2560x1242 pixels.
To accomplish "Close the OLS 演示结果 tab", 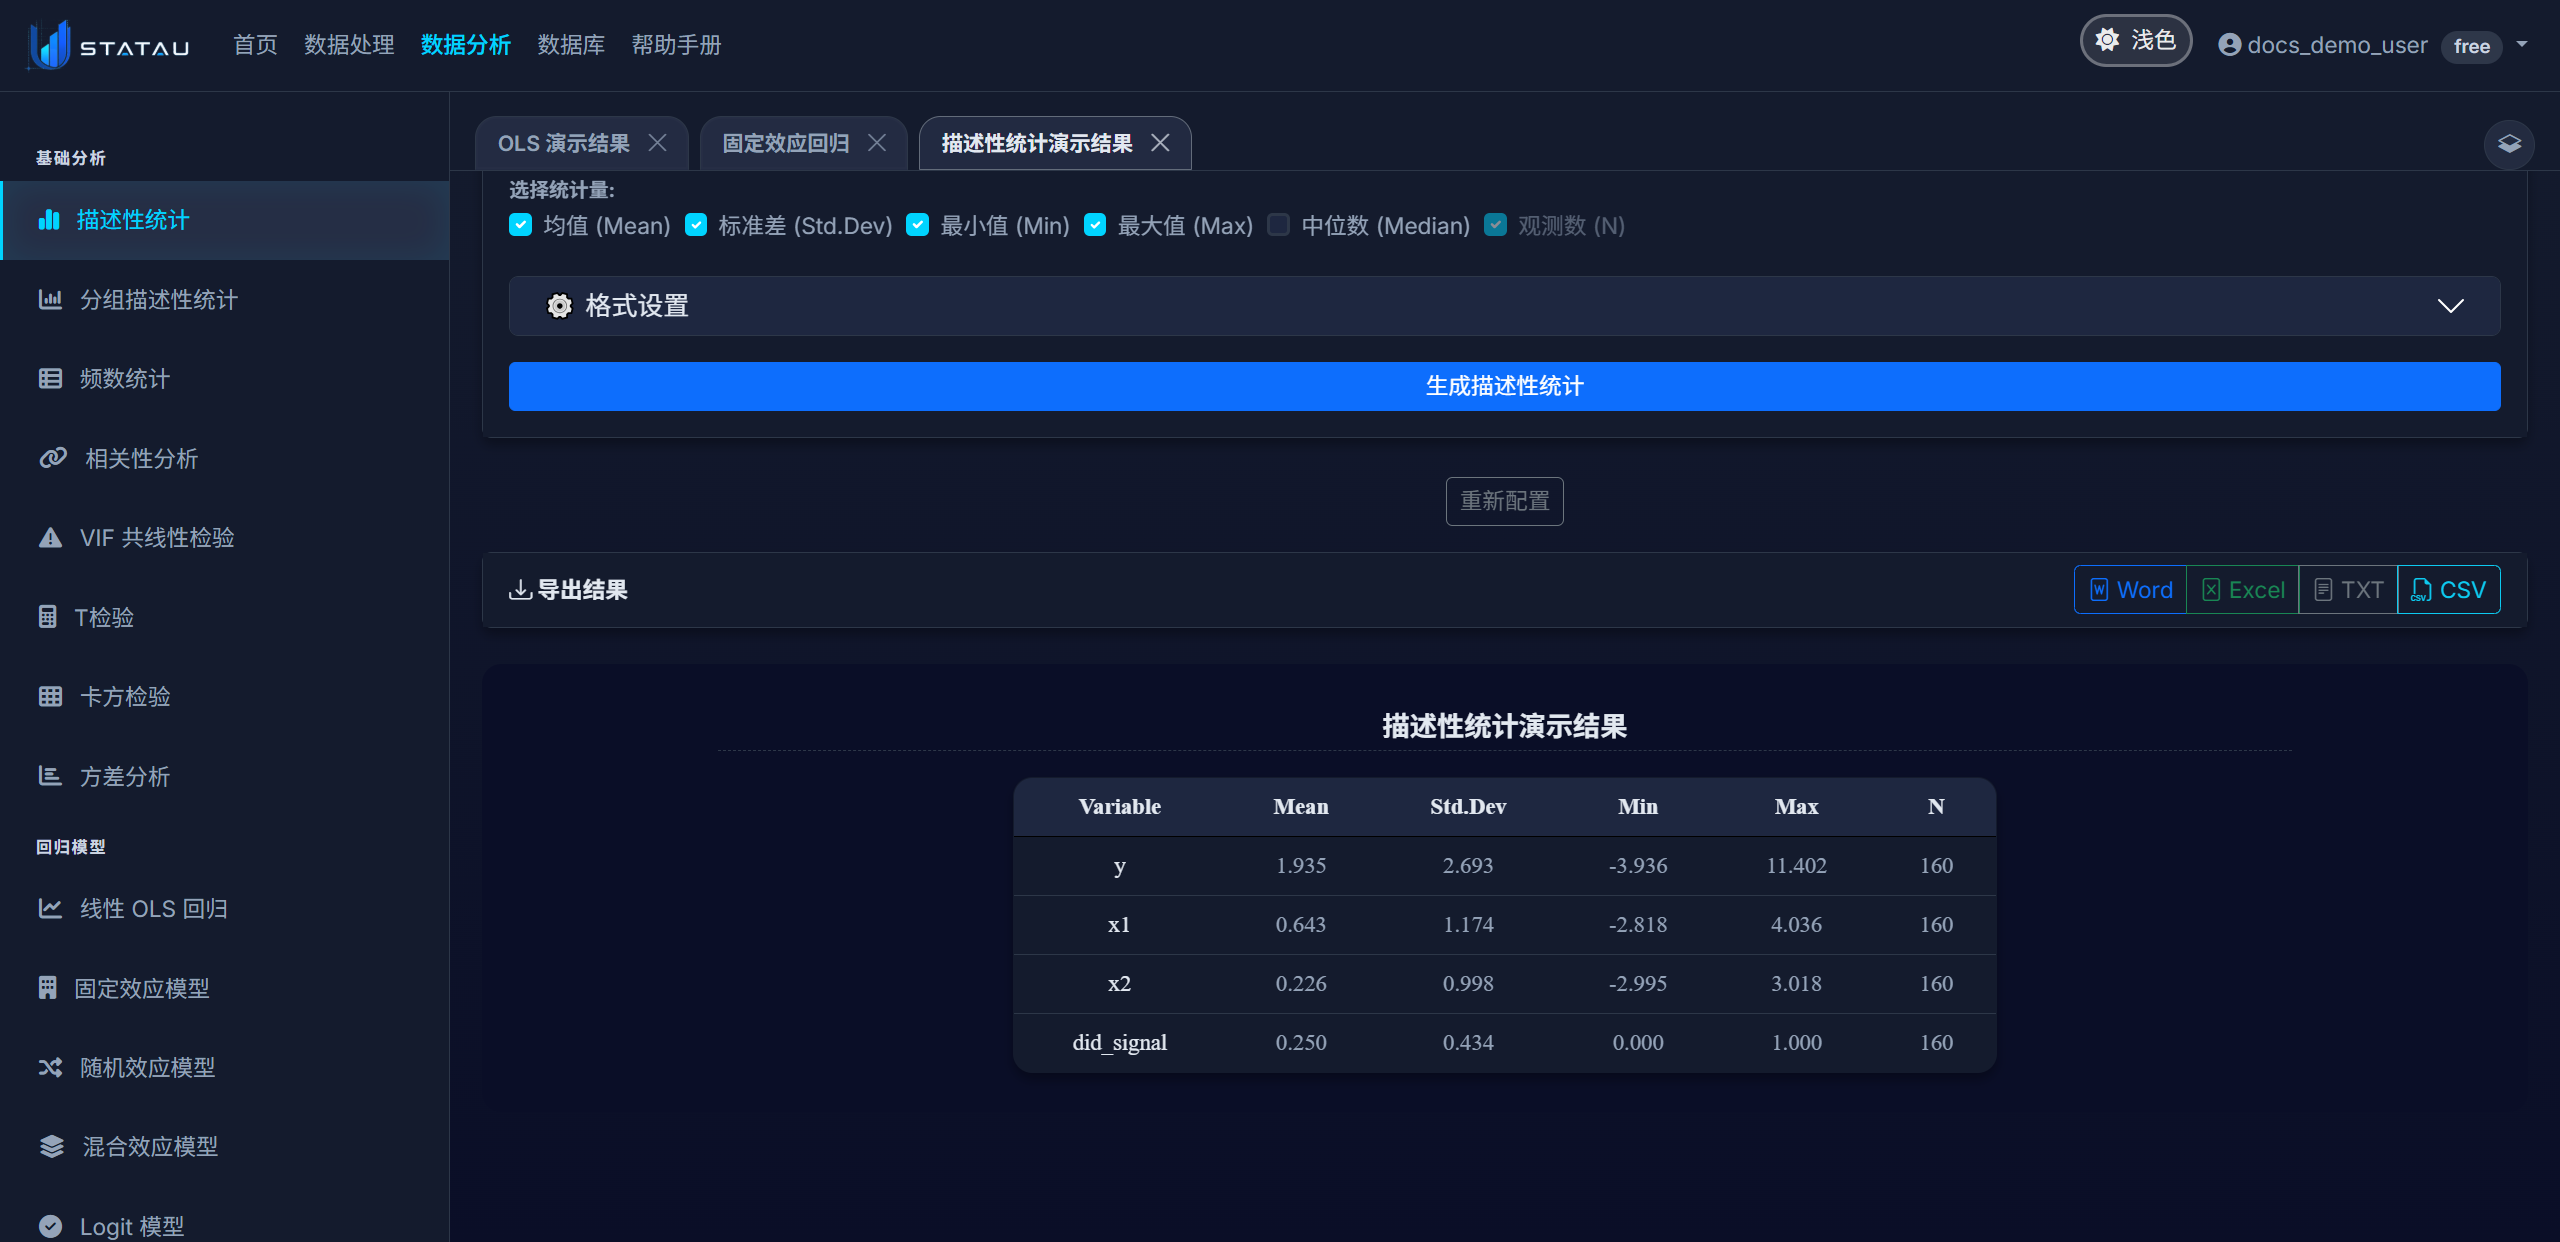I will (657, 143).
